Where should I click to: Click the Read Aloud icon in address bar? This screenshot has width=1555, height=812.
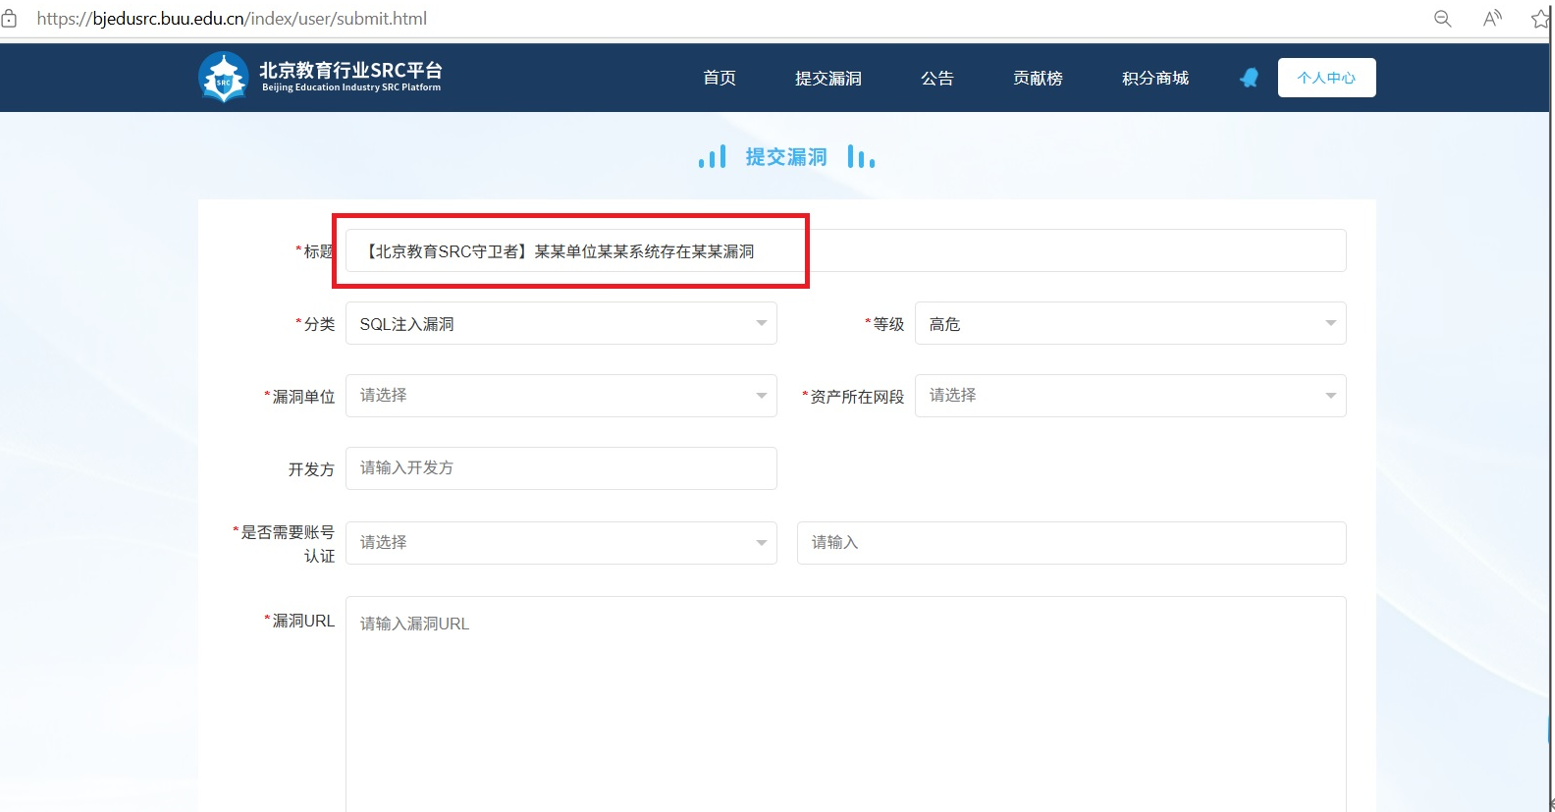1492,19
